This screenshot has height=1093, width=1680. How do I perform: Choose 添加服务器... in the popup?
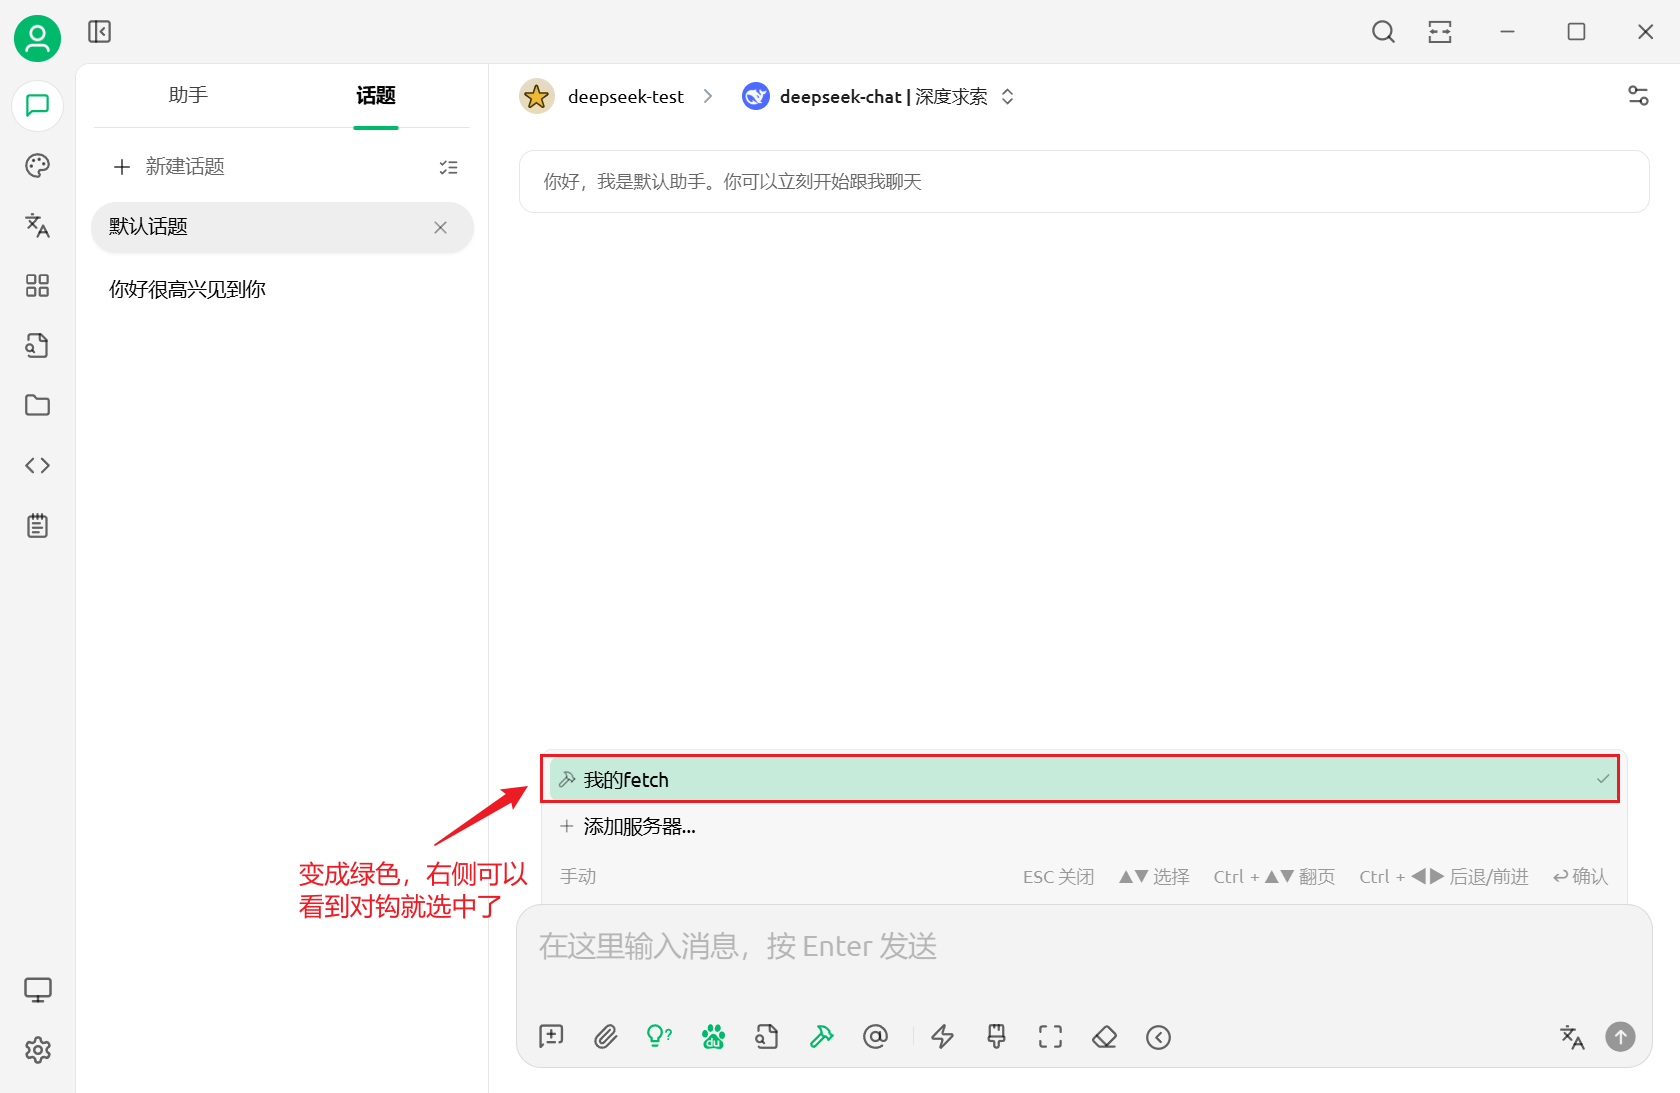pyautogui.click(x=1082, y=827)
